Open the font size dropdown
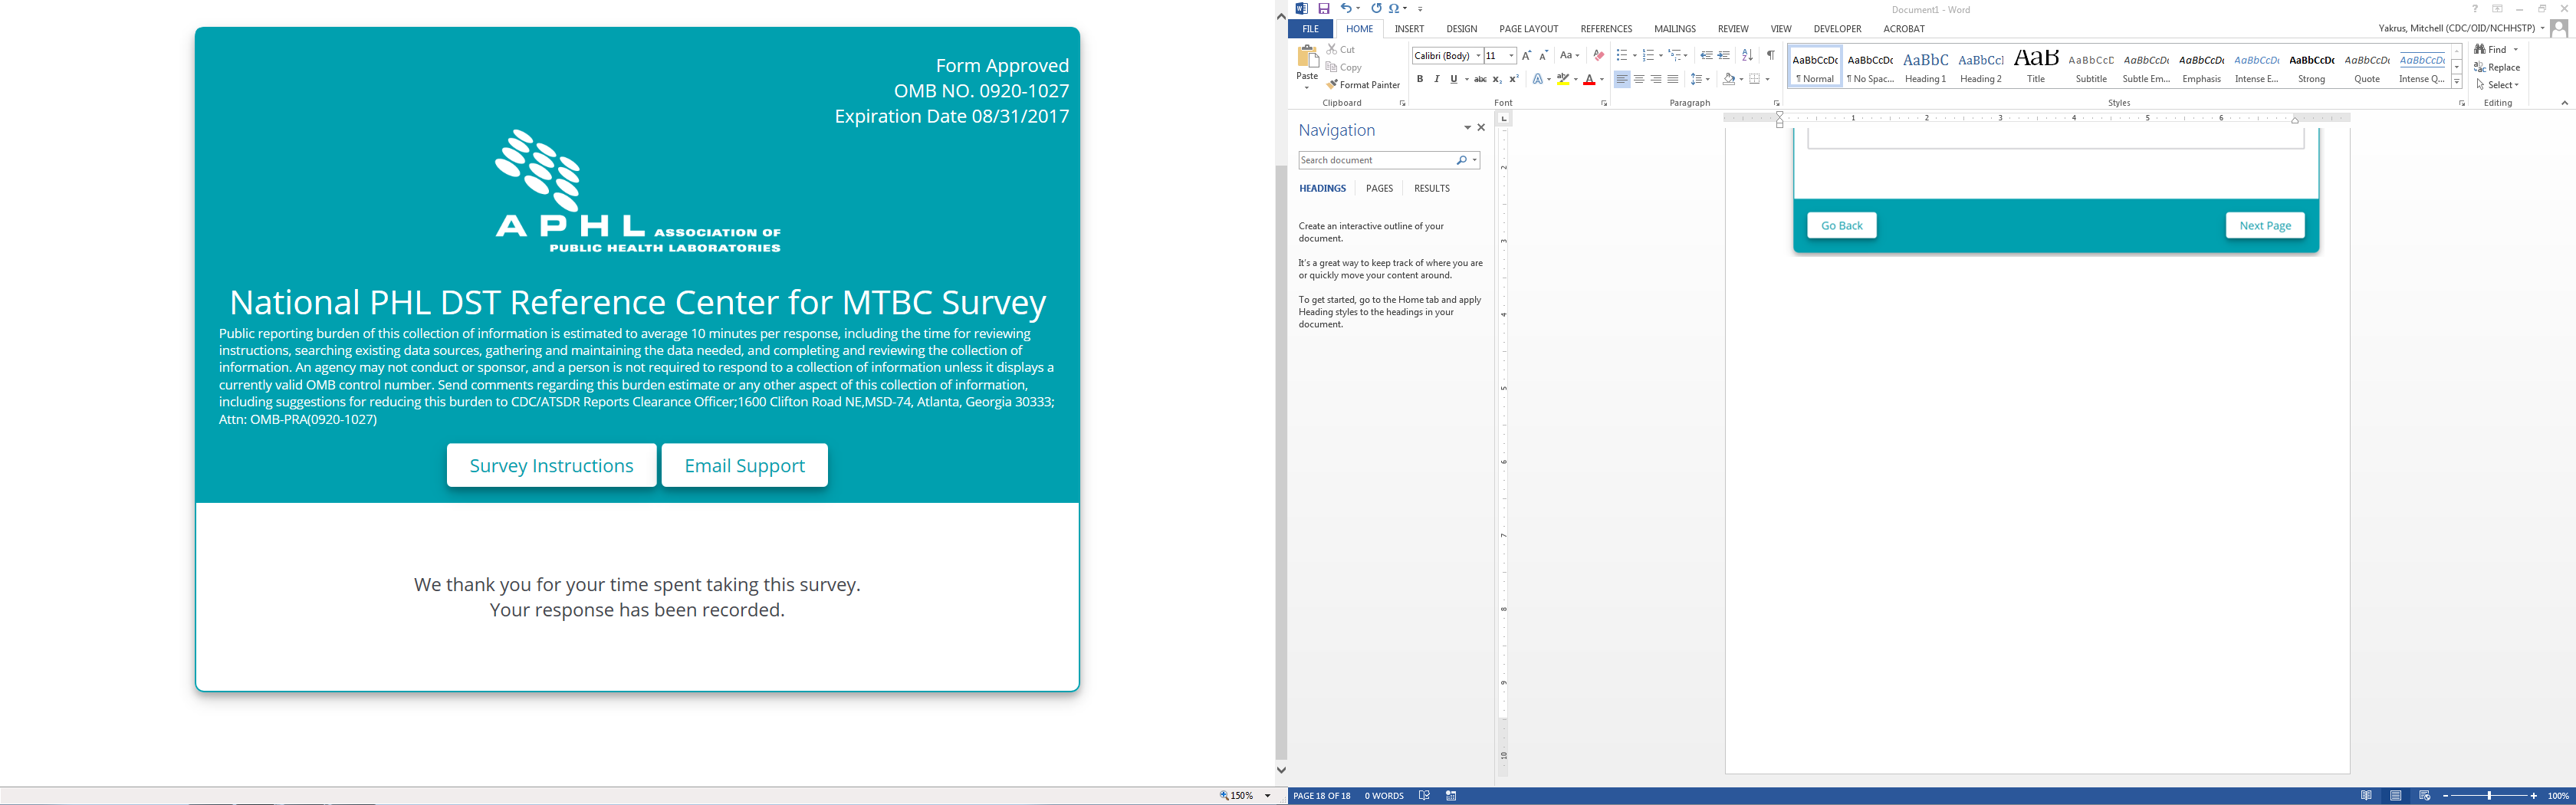Screen dimensions: 2576x805 point(1511,56)
